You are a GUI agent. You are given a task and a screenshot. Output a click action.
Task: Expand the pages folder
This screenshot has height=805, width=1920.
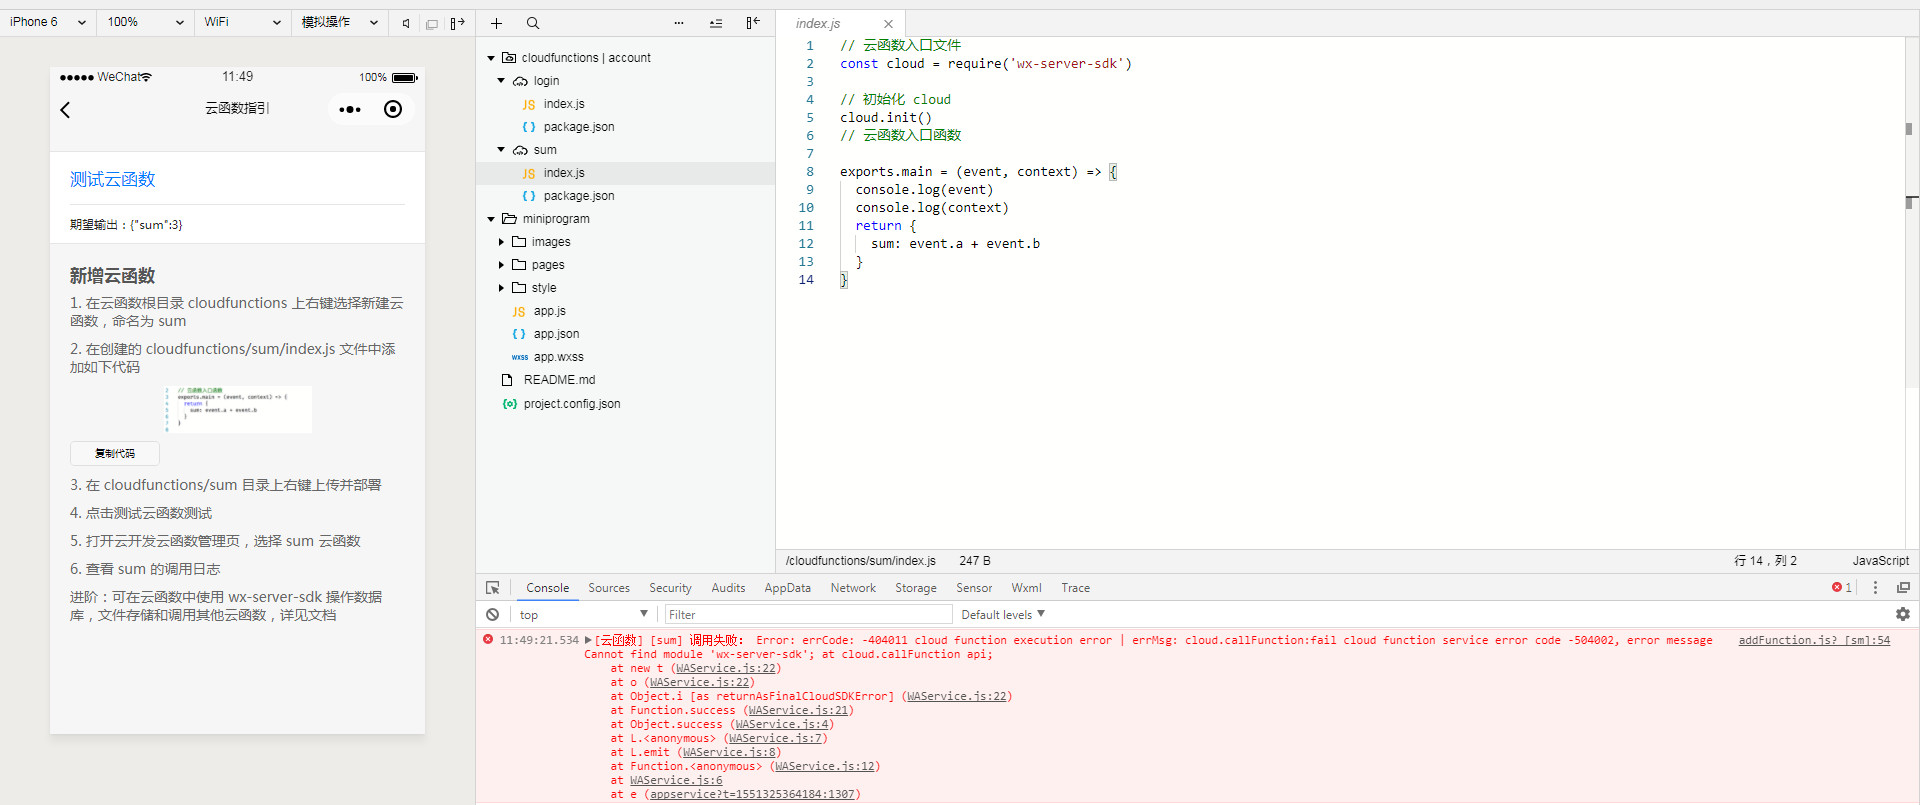tap(501, 265)
